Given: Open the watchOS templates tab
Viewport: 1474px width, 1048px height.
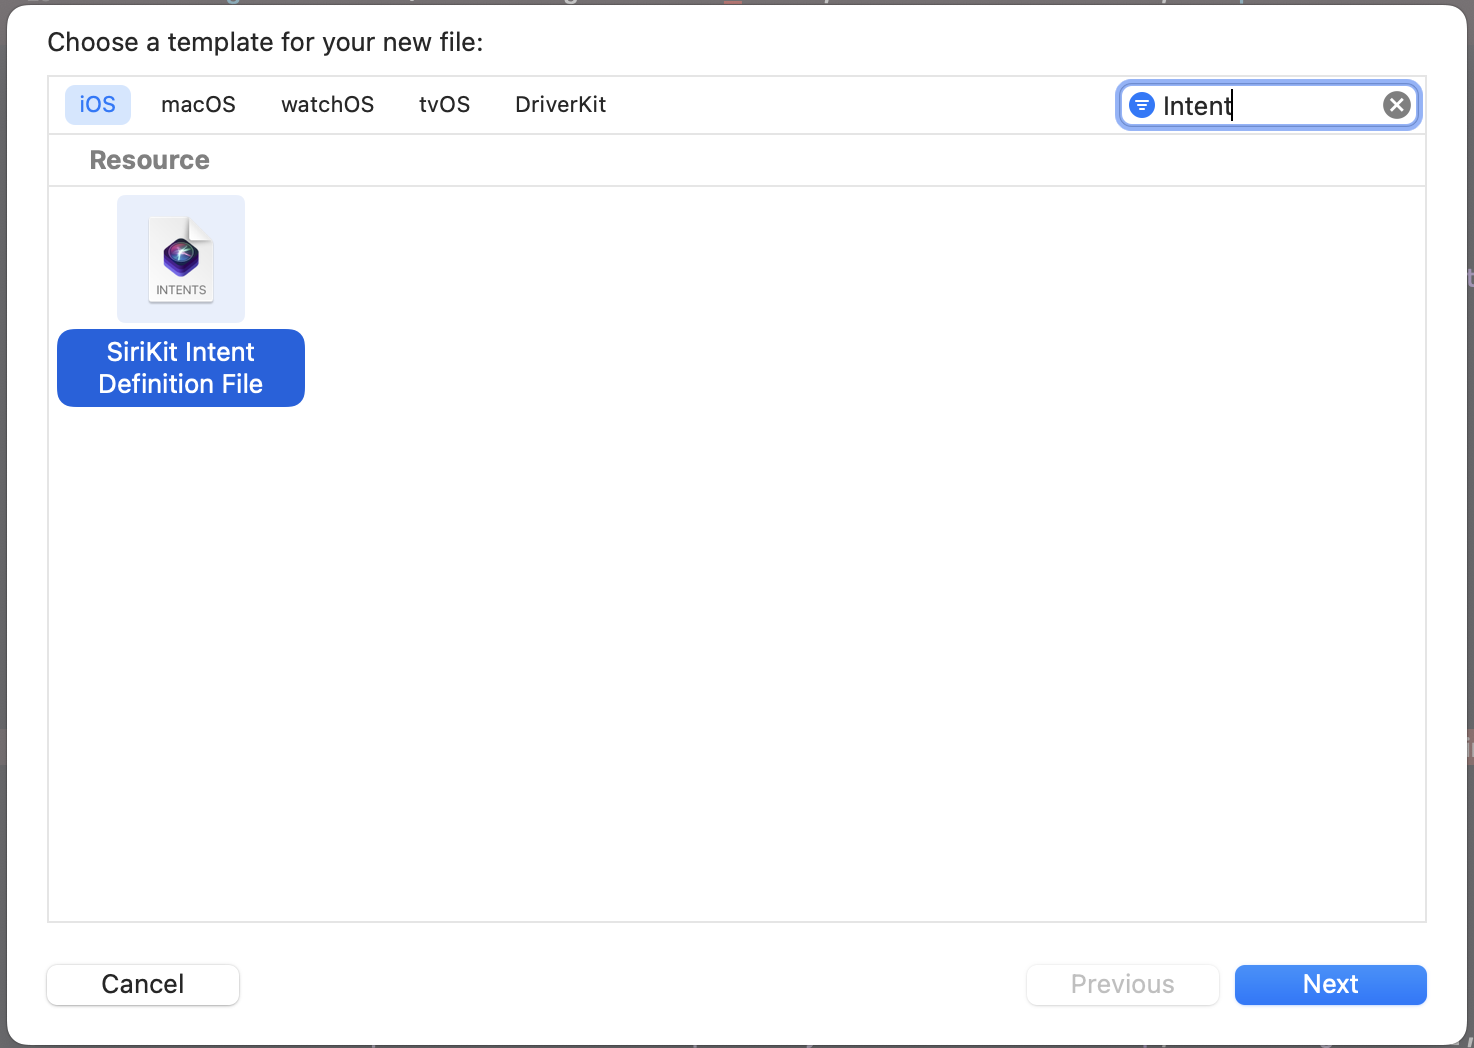Looking at the screenshot, I should click(327, 104).
